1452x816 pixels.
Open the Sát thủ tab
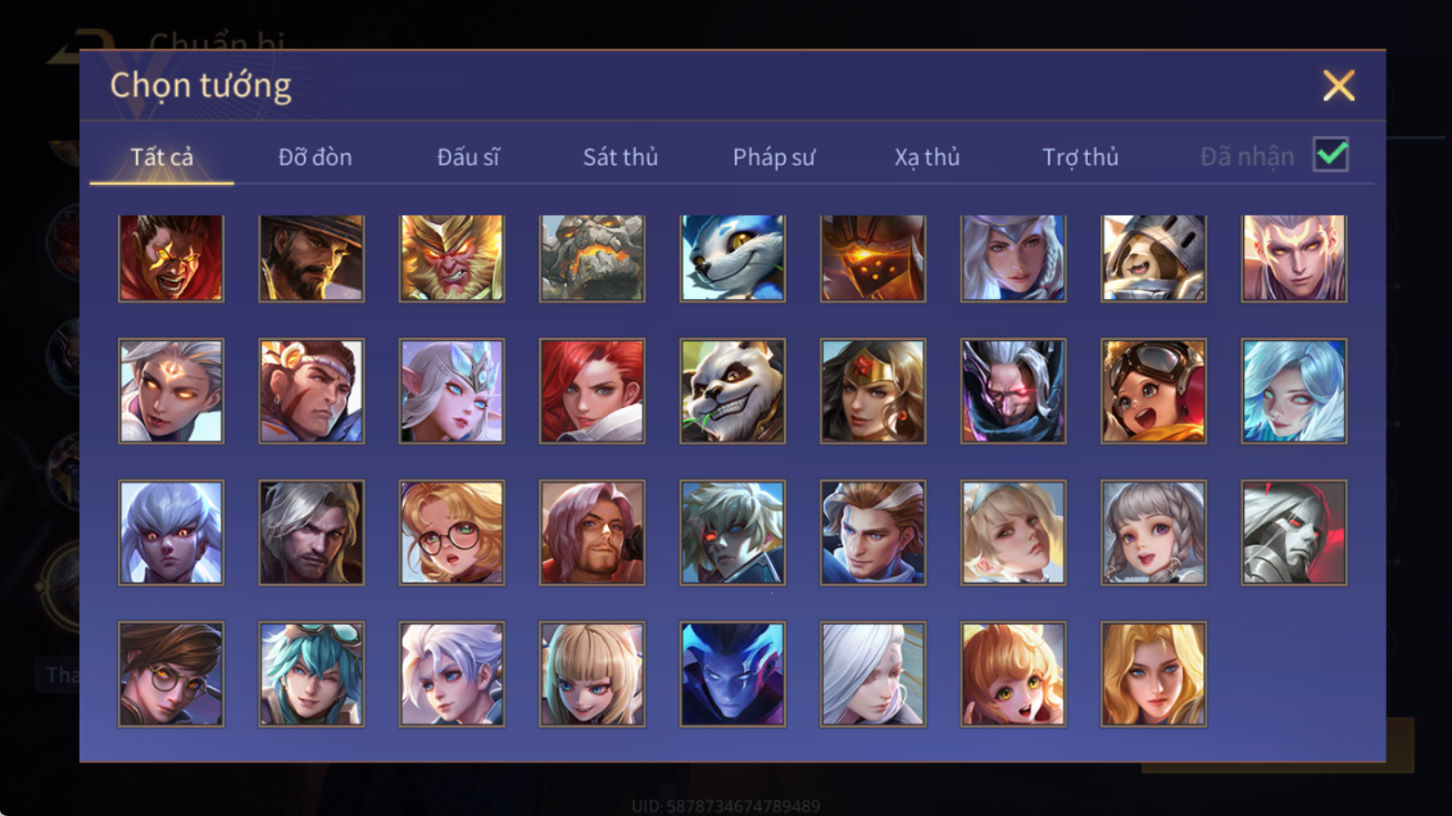pos(620,157)
